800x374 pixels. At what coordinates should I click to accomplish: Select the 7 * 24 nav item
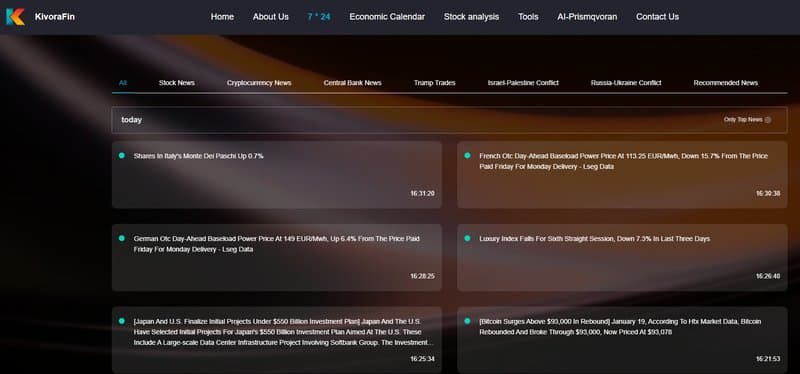[x=319, y=17]
